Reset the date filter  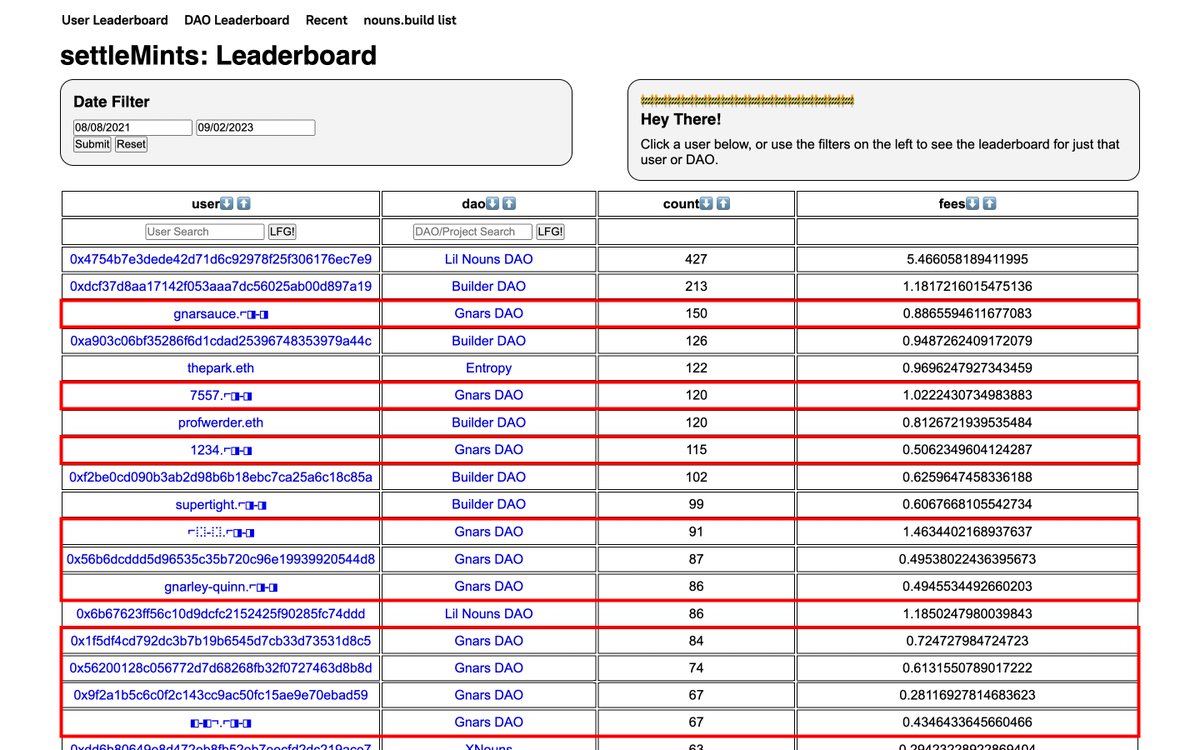click(x=131, y=144)
